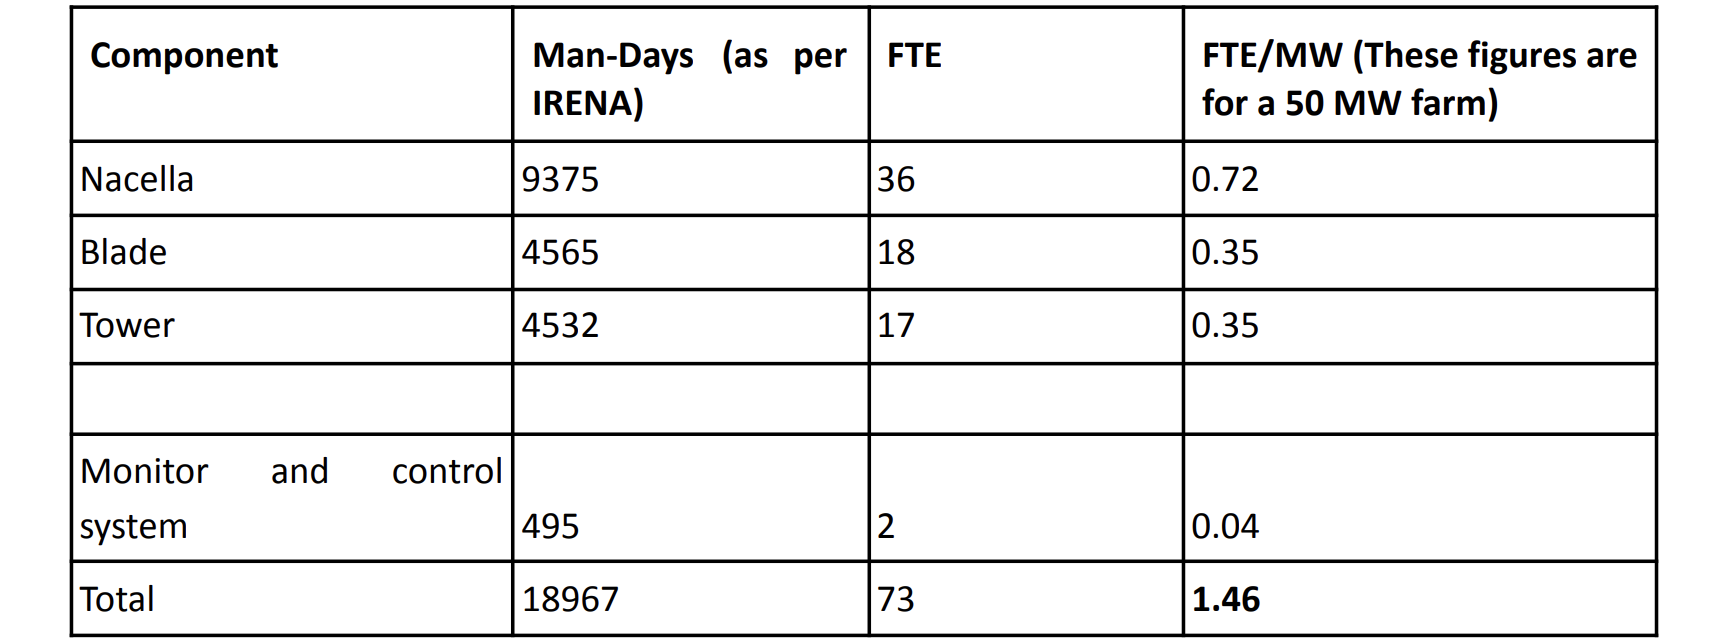Click the Nacella row label
Image resolution: width=1726 pixels, height=640 pixels.
point(292,179)
